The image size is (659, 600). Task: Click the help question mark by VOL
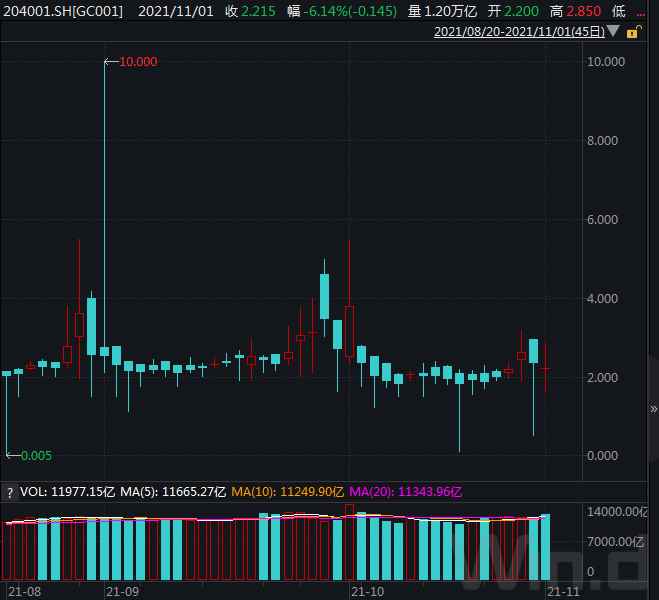9,492
